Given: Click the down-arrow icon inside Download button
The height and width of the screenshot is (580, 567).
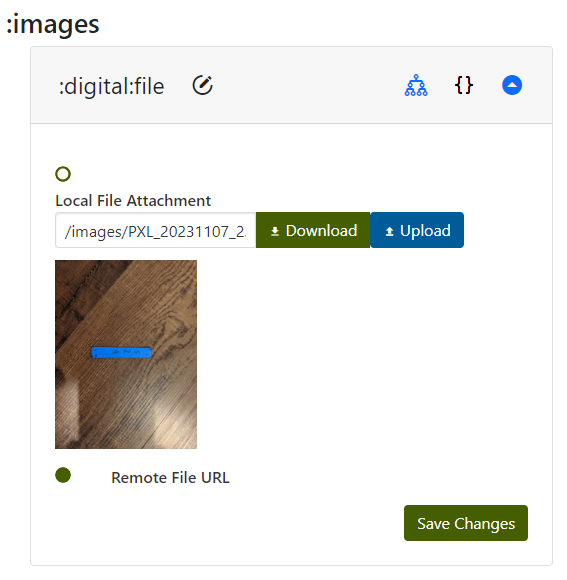Looking at the screenshot, I should click(x=275, y=231).
